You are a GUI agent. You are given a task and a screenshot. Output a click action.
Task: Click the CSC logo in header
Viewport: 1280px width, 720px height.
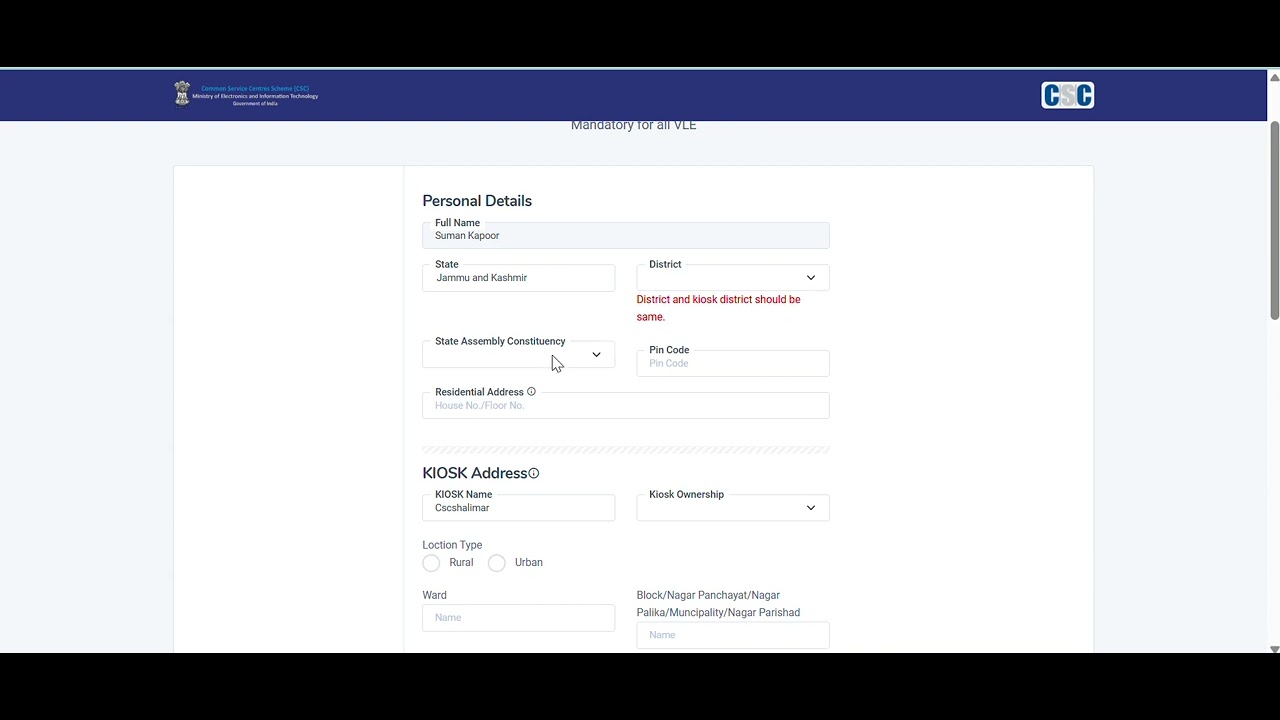(1067, 95)
